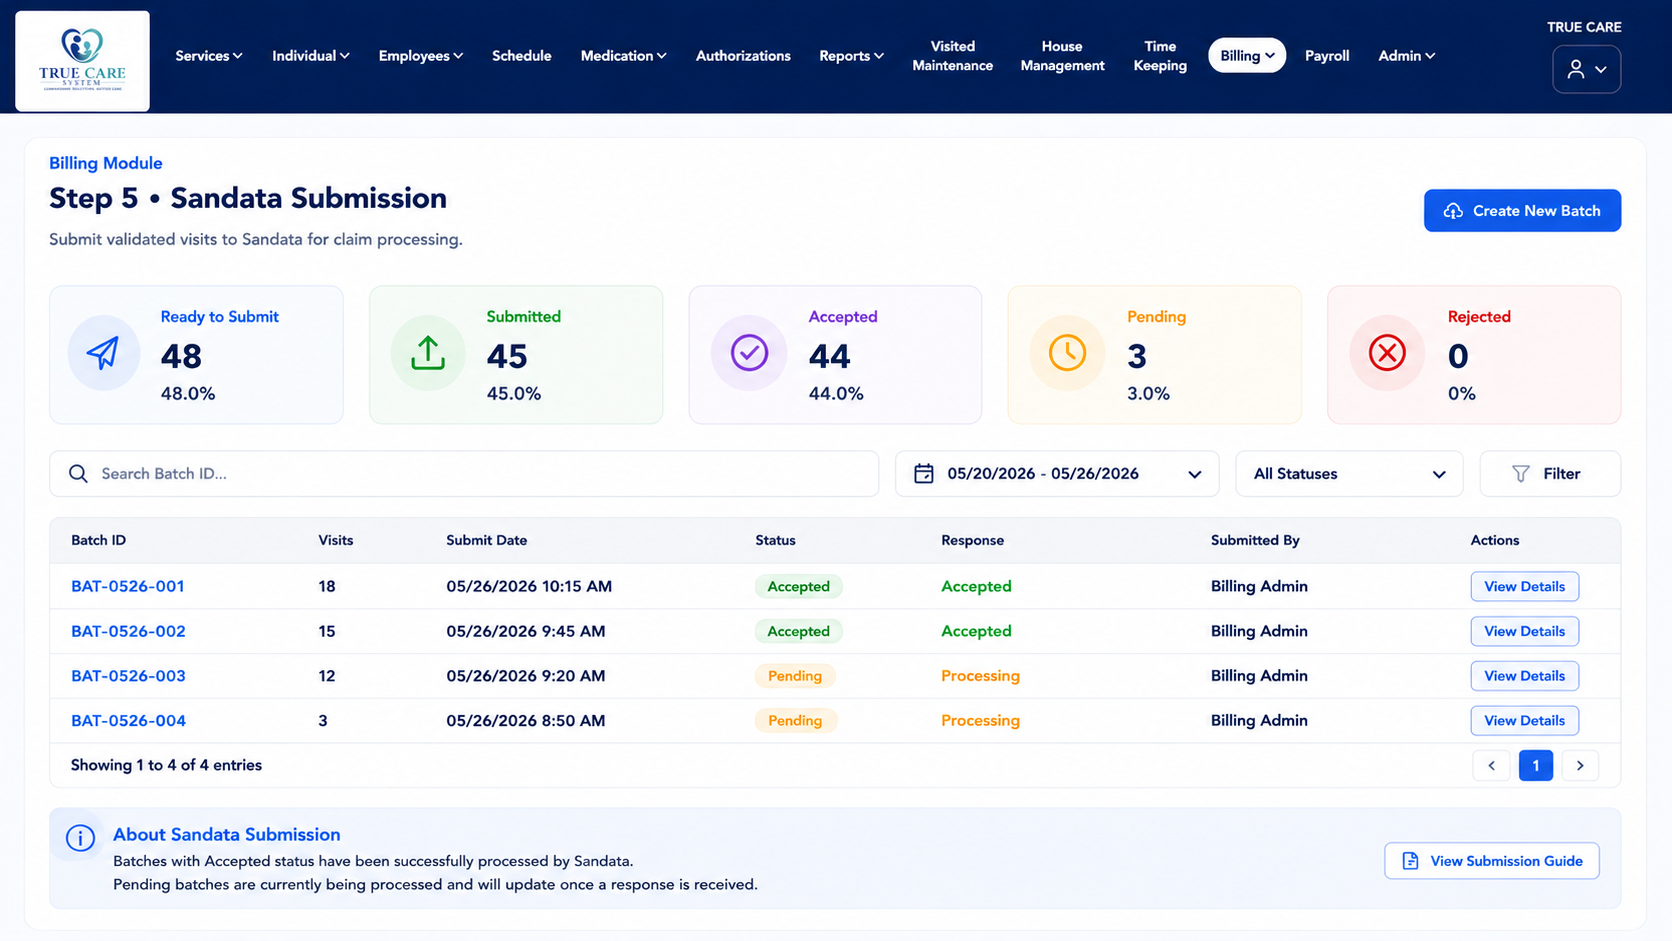Click the Rejected X circle icon
Screen dimensions: 1672x941
tap(1387, 353)
